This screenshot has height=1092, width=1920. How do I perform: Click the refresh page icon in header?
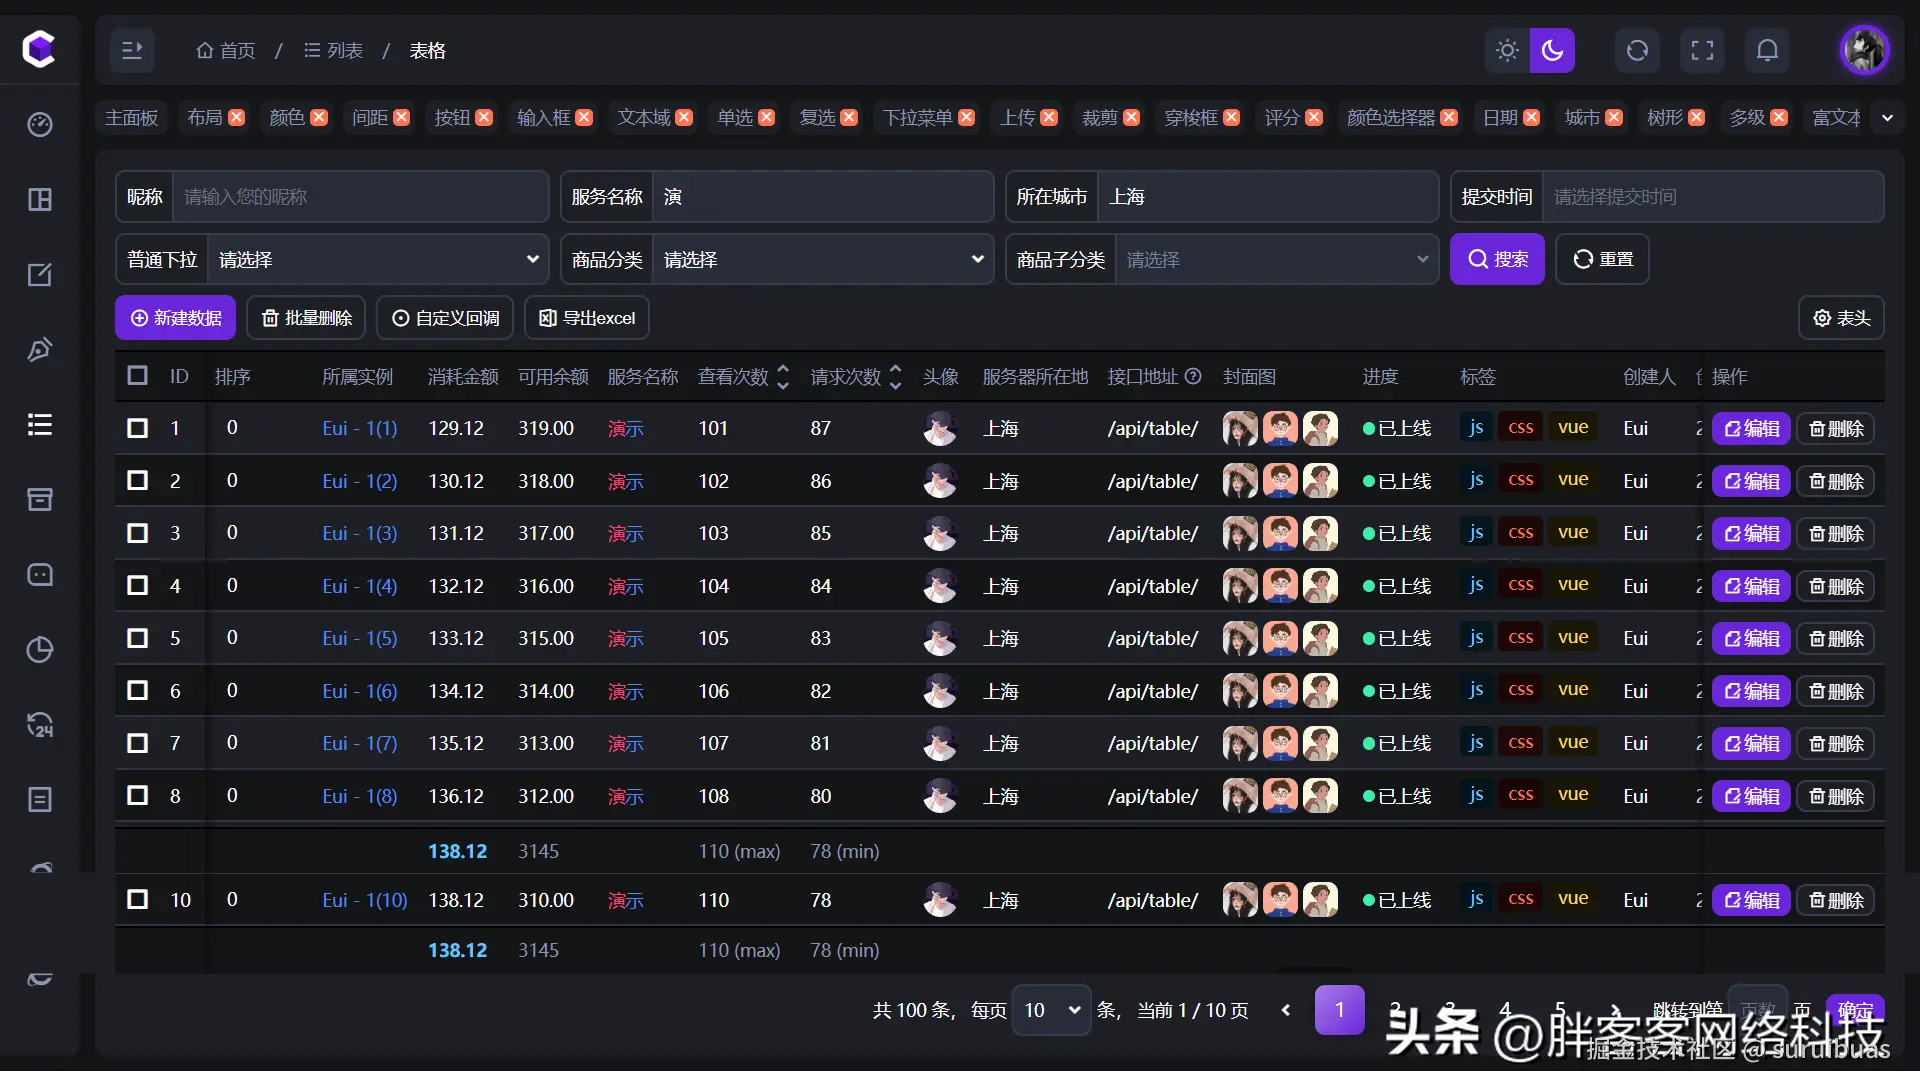click(1637, 50)
